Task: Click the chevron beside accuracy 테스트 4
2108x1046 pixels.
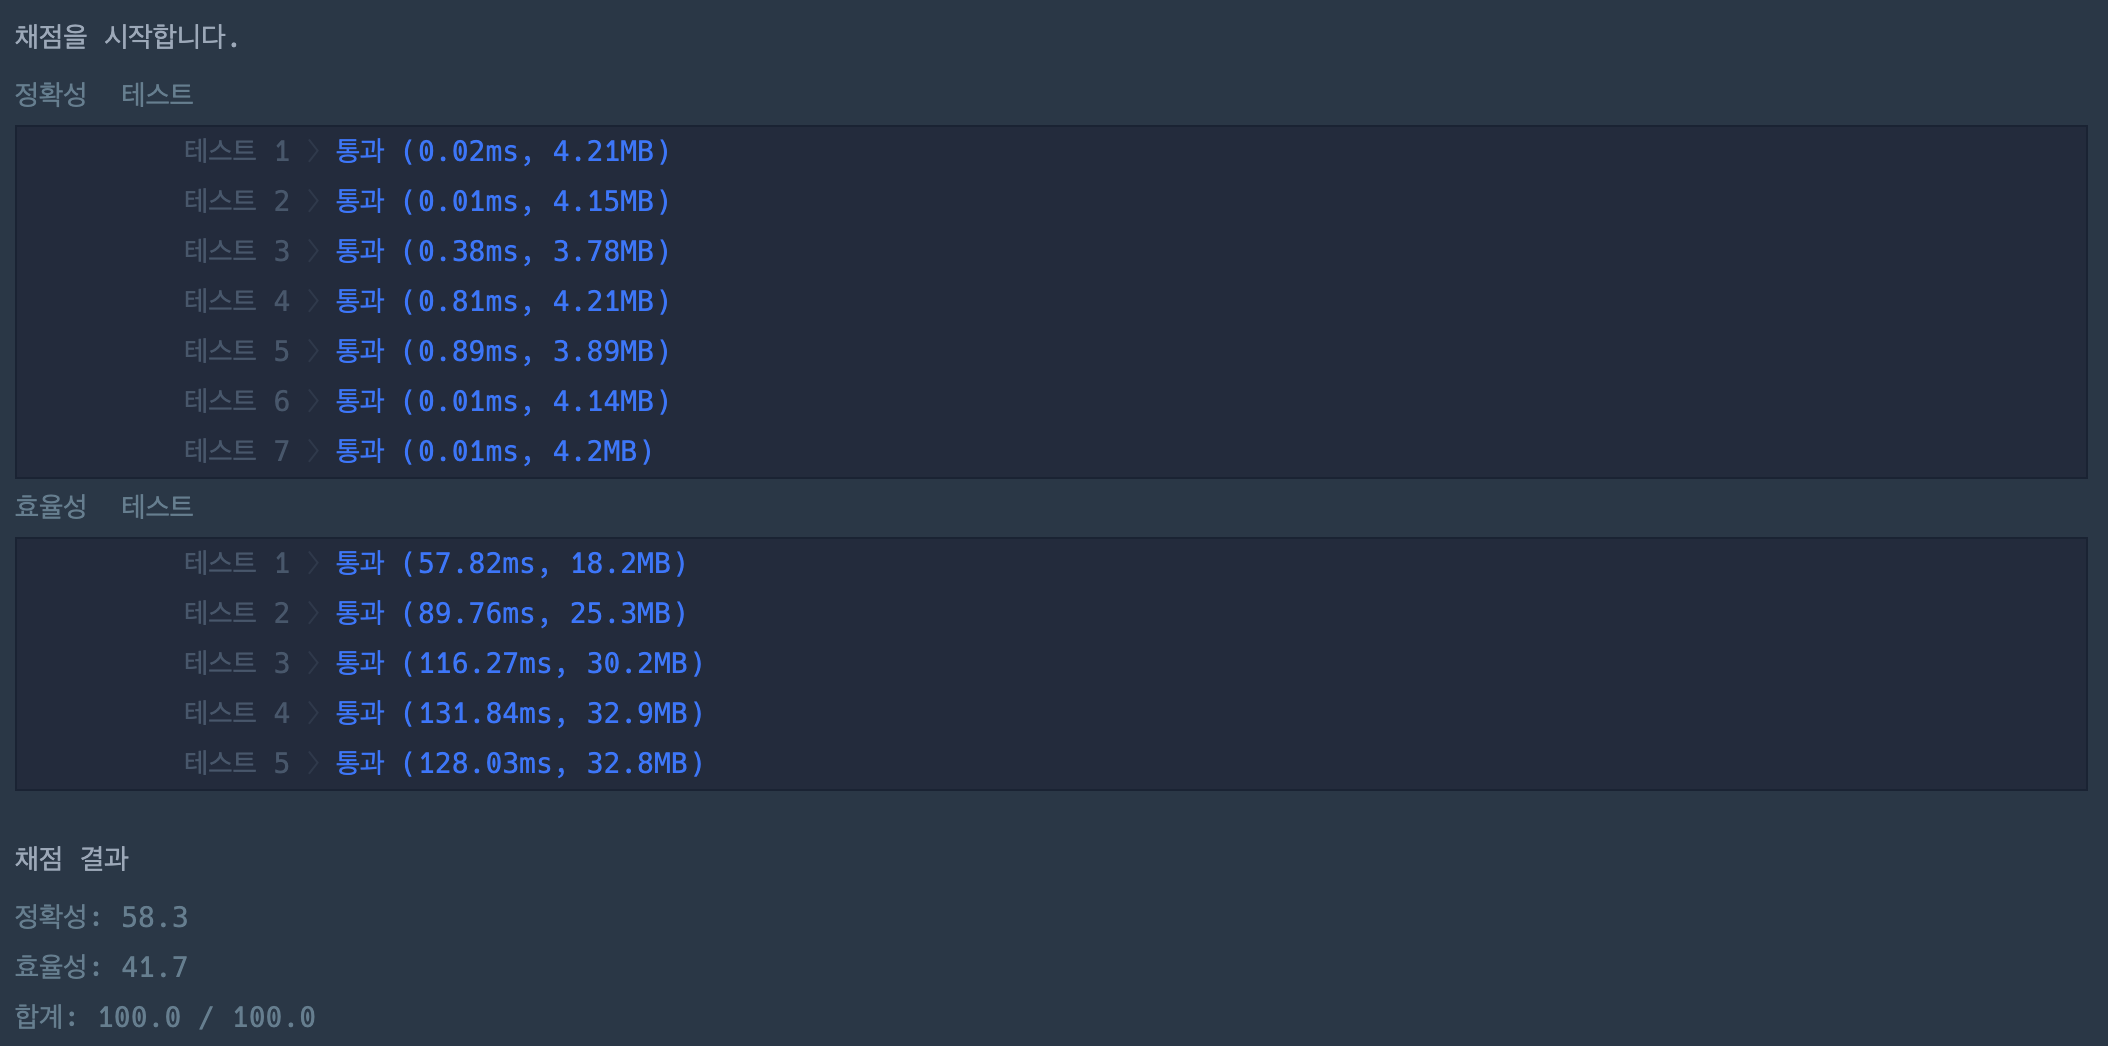Action: pos(313,301)
